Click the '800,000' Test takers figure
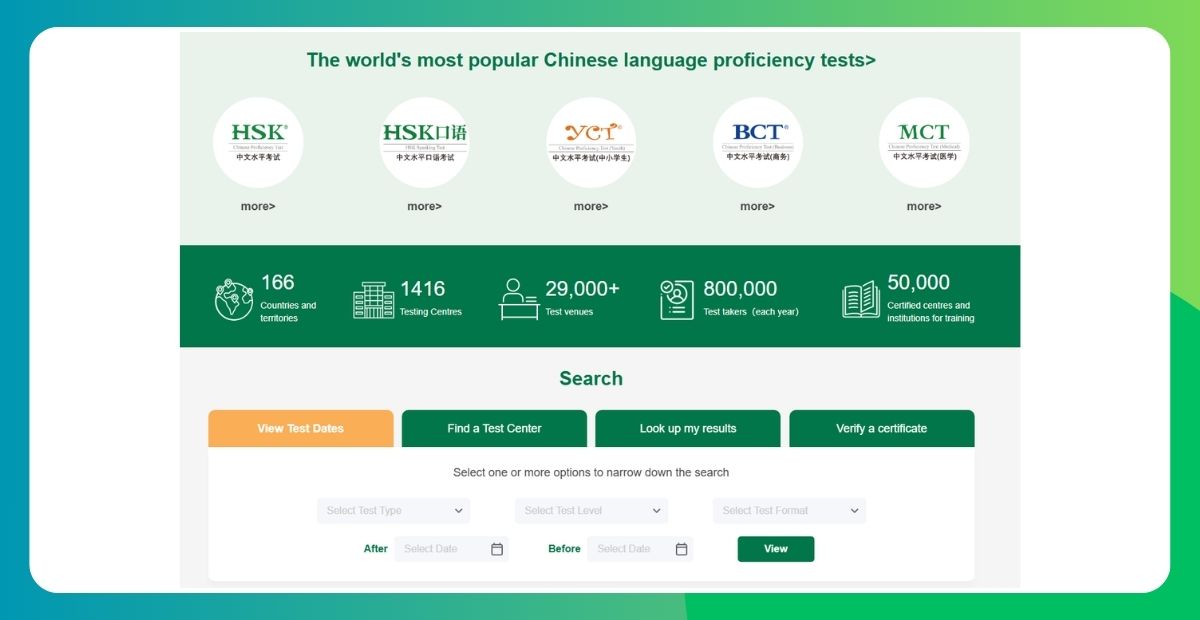1200x620 pixels. tap(740, 289)
